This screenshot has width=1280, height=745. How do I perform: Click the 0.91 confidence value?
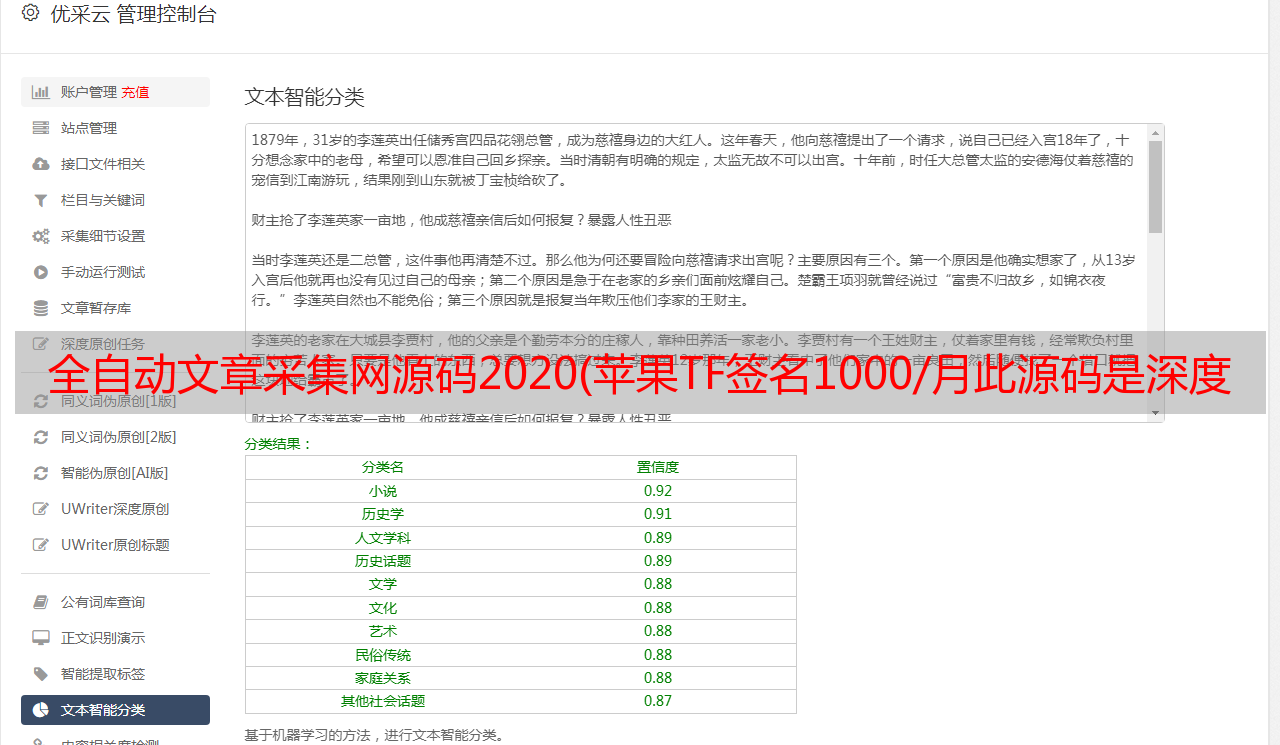tap(658, 514)
